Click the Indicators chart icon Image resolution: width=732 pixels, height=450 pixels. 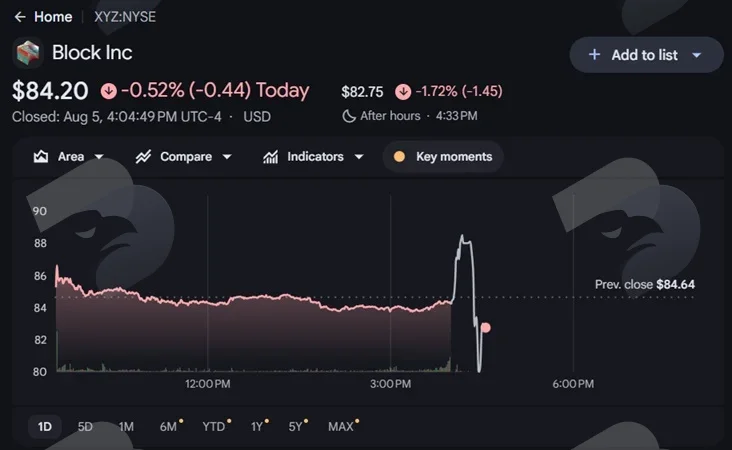pos(270,156)
